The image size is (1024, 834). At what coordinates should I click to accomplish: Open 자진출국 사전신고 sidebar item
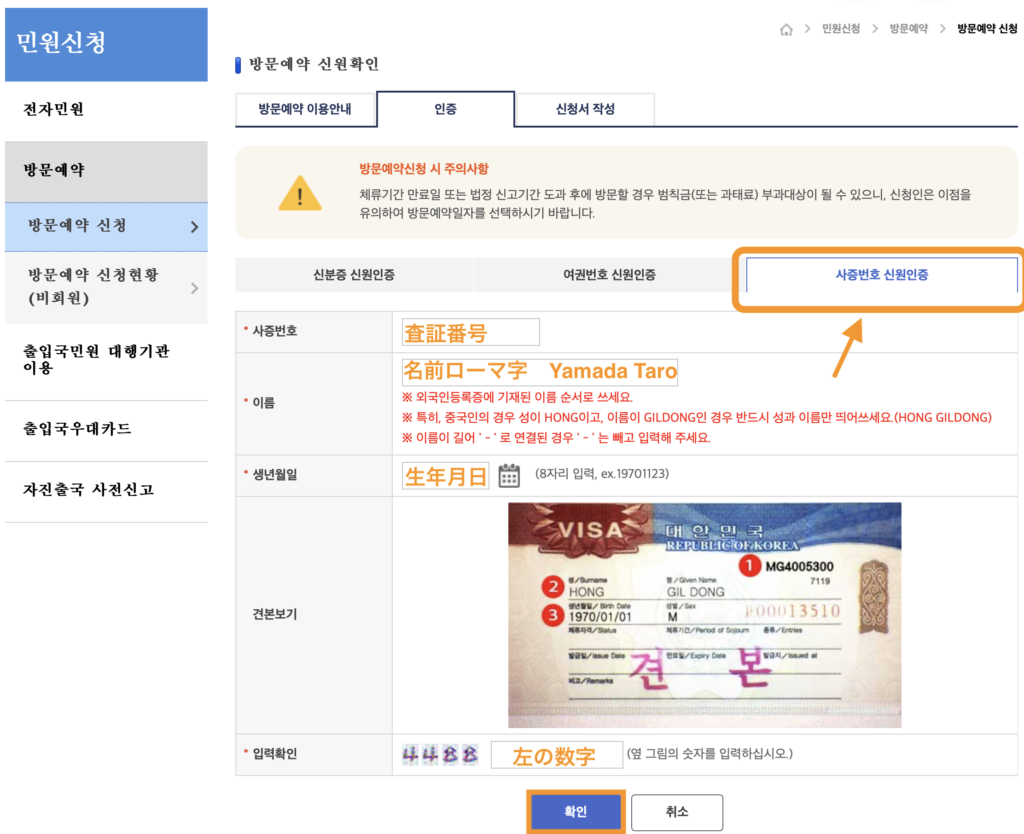coord(89,491)
